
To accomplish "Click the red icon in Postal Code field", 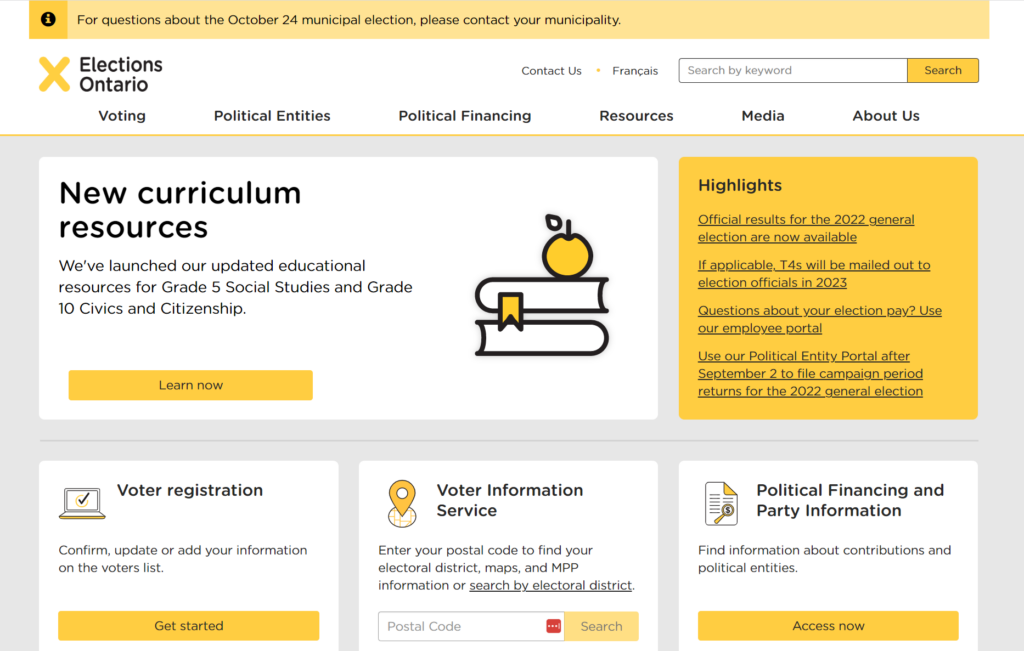I will click(553, 626).
